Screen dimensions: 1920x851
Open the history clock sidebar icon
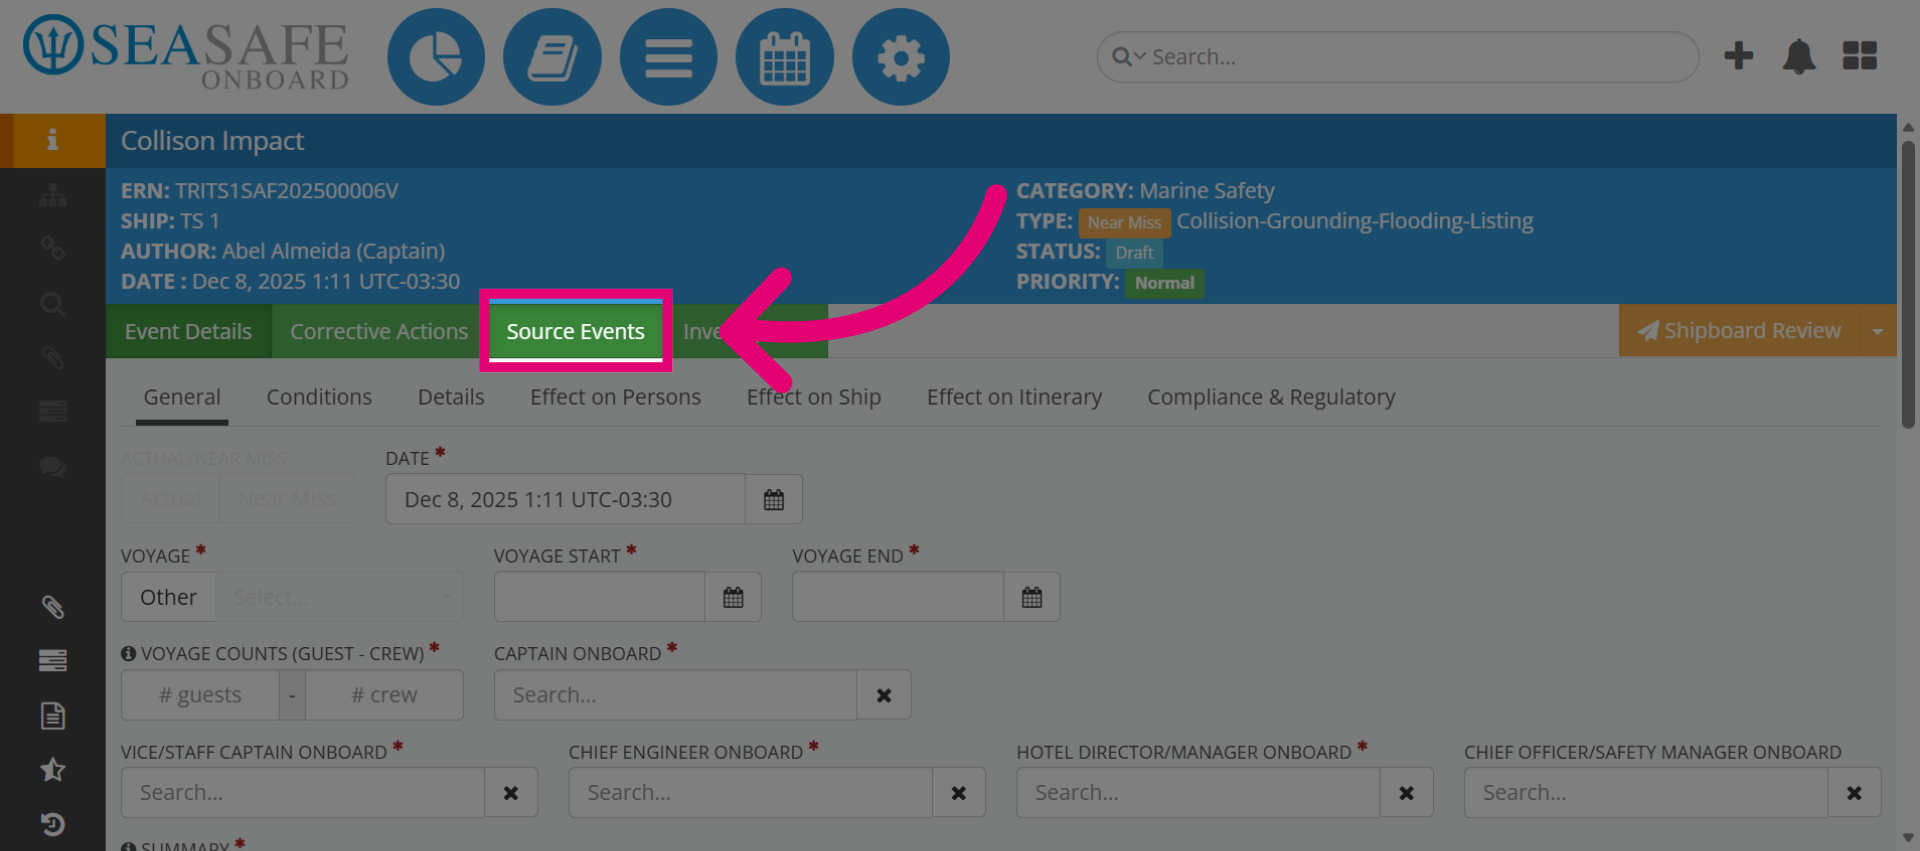[52, 824]
